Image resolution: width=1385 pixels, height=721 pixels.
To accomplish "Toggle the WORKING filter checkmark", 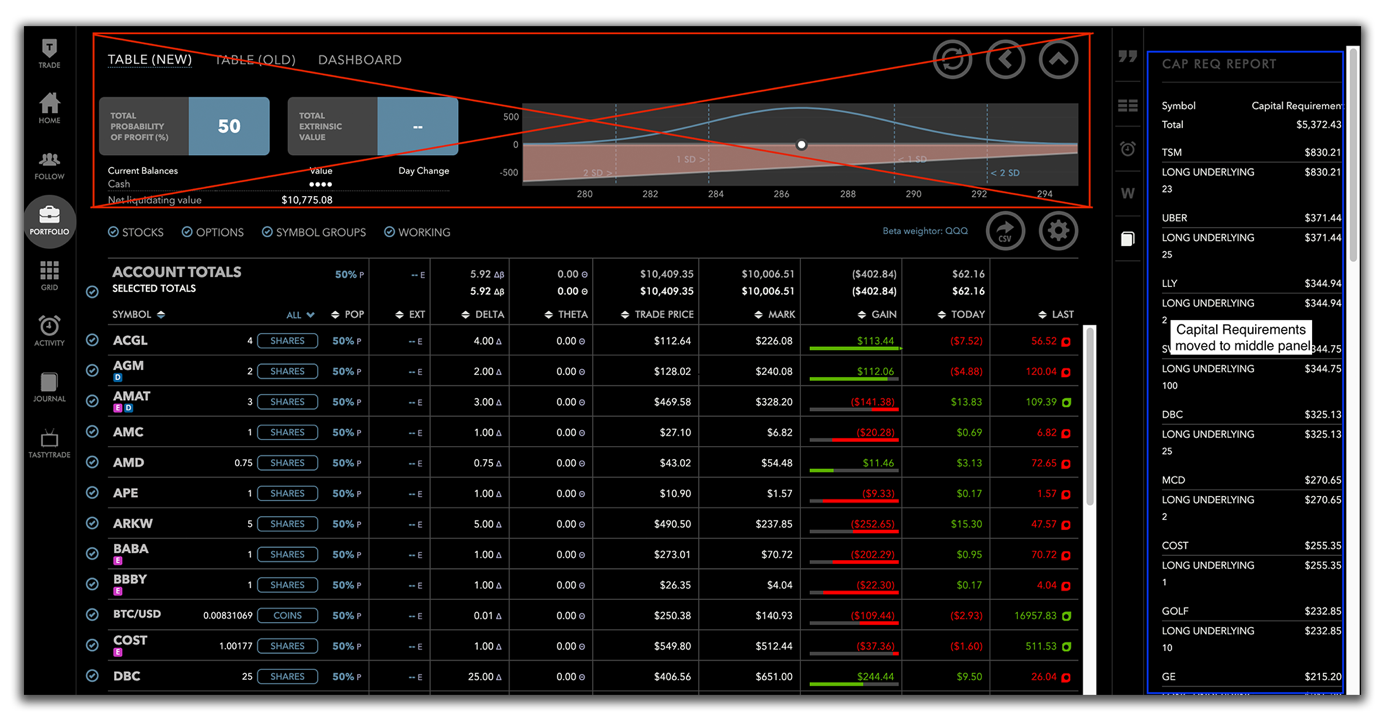I will 417,232.
